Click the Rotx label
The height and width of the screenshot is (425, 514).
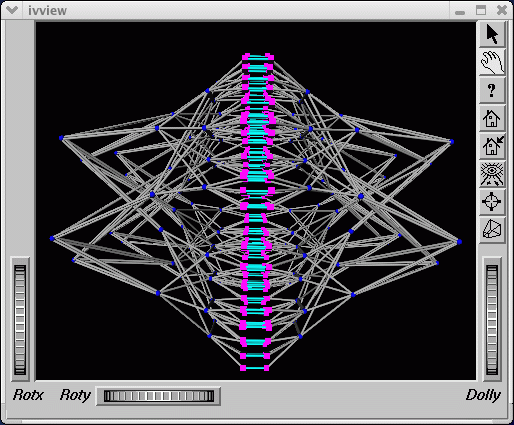[x=28, y=395]
